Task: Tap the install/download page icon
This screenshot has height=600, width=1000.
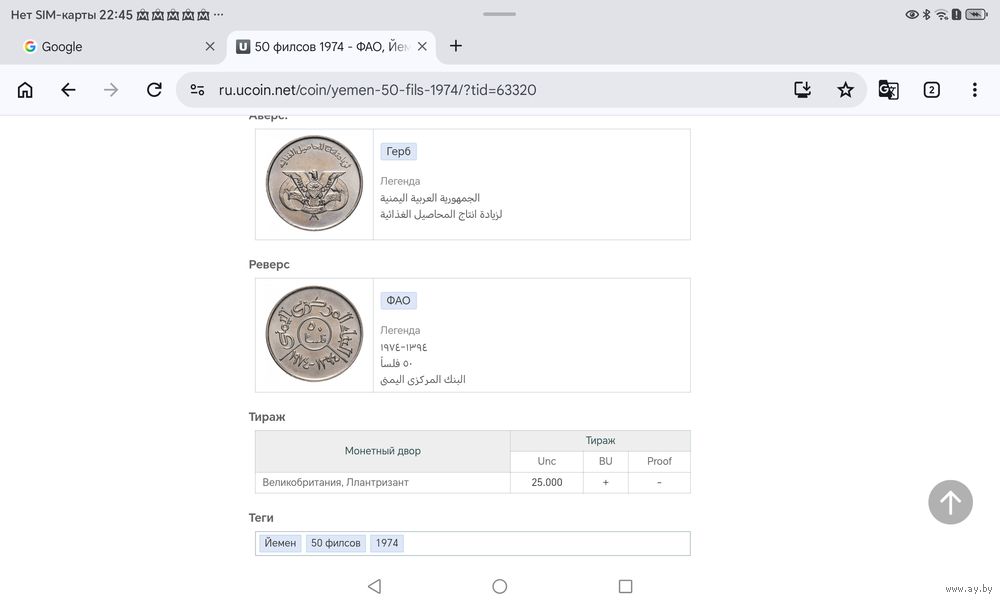Action: pyautogui.click(x=802, y=90)
